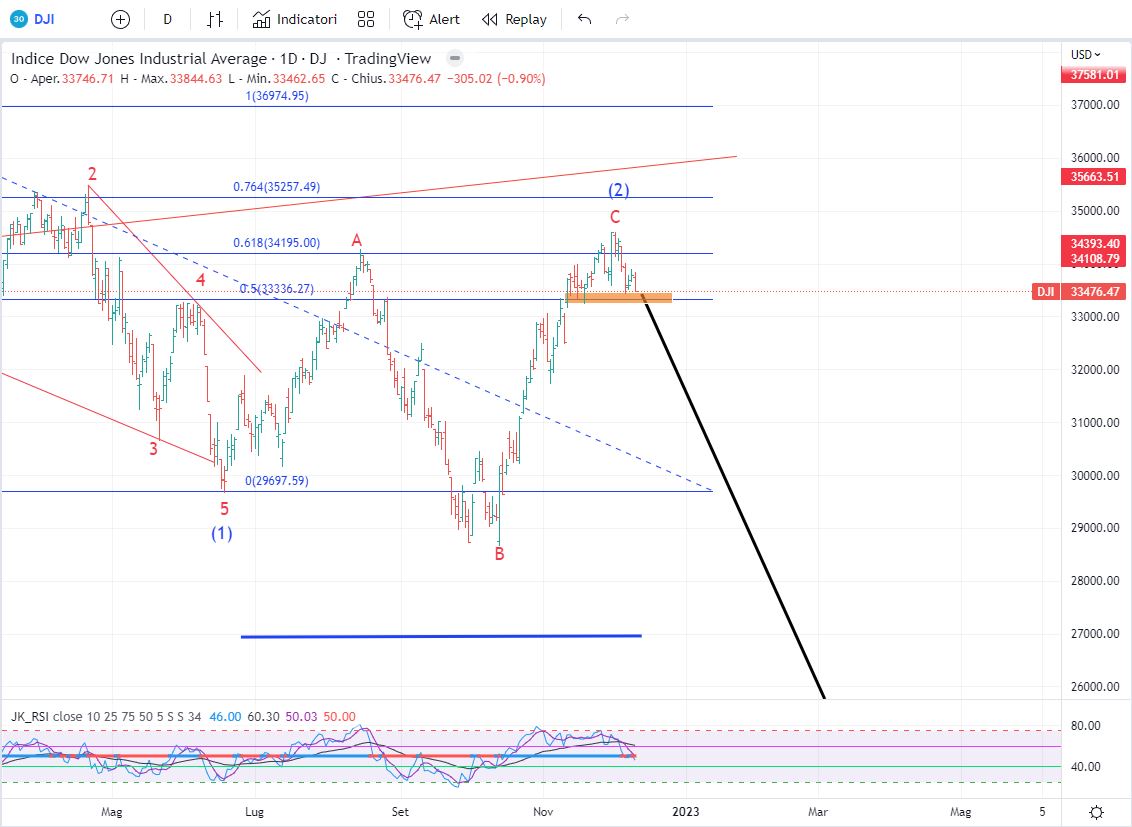Screen dimensions: 1132x827
Task: Click the JK_RSI value 46.00
Action: (x=225, y=717)
